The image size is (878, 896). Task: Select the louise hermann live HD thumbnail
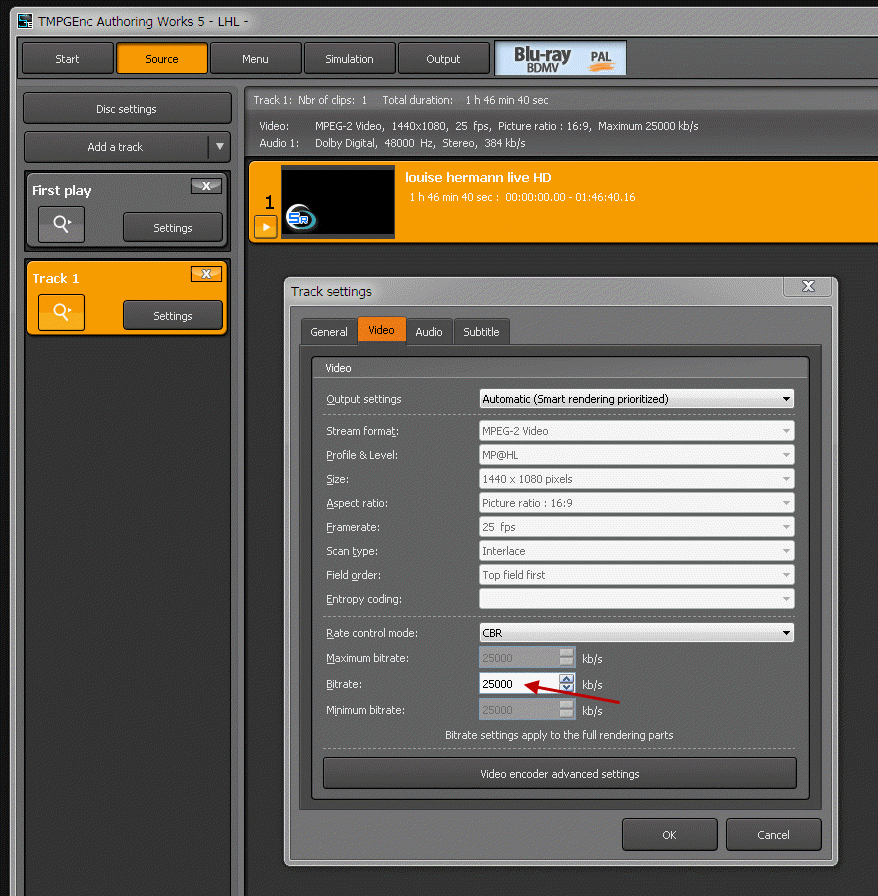coord(338,202)
